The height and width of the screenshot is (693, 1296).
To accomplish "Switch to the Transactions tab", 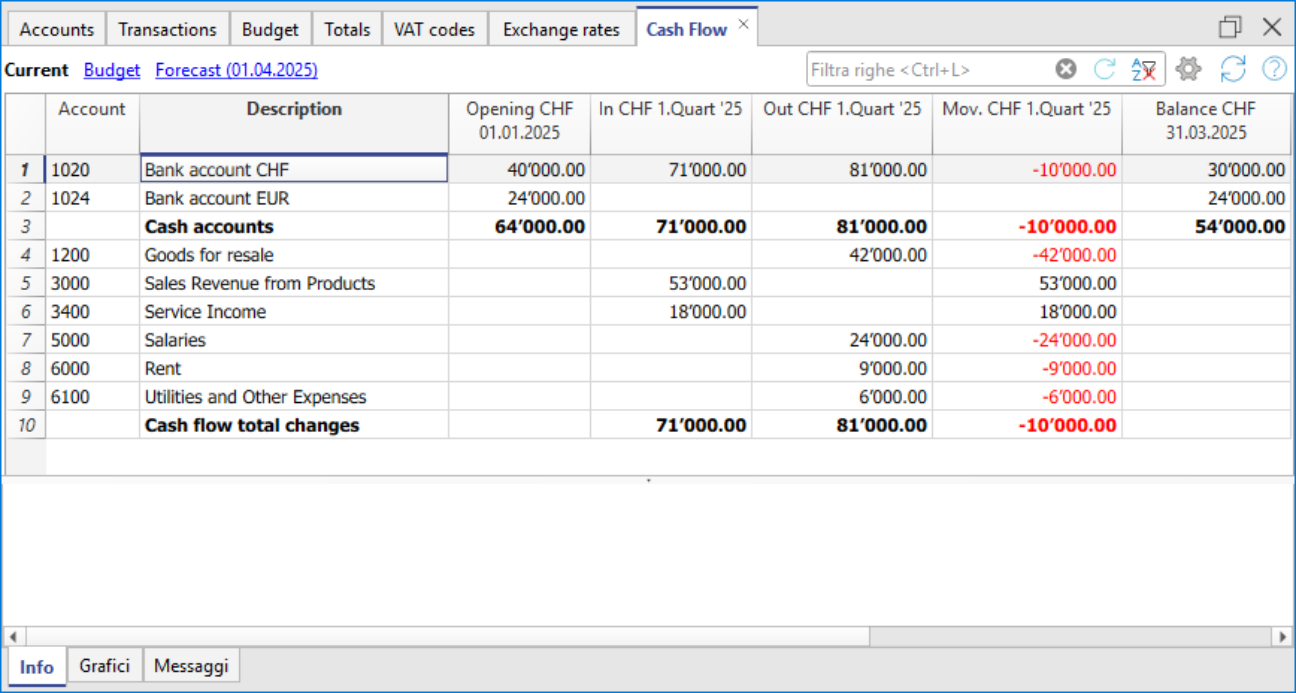I will click(x=167, y=29).
